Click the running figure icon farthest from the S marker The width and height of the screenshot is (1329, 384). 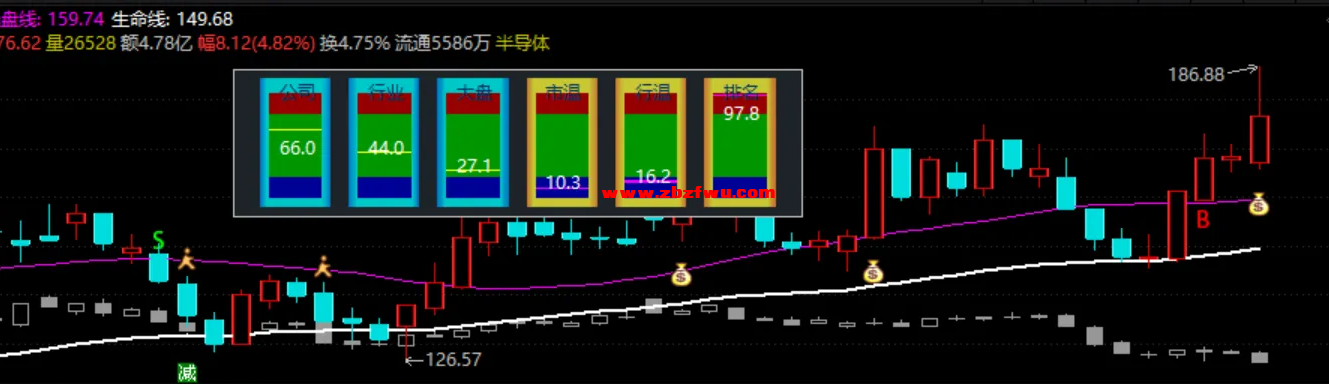[322, 267]
